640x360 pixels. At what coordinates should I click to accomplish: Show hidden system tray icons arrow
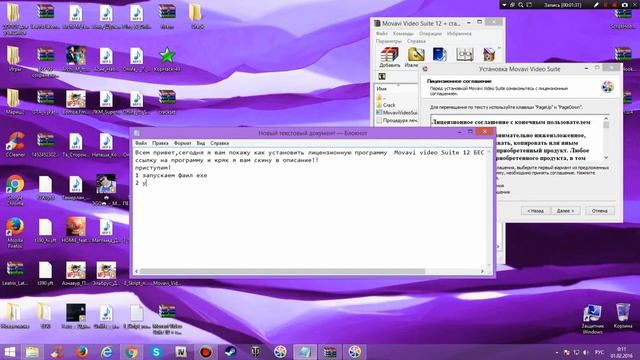click(557, 352)
